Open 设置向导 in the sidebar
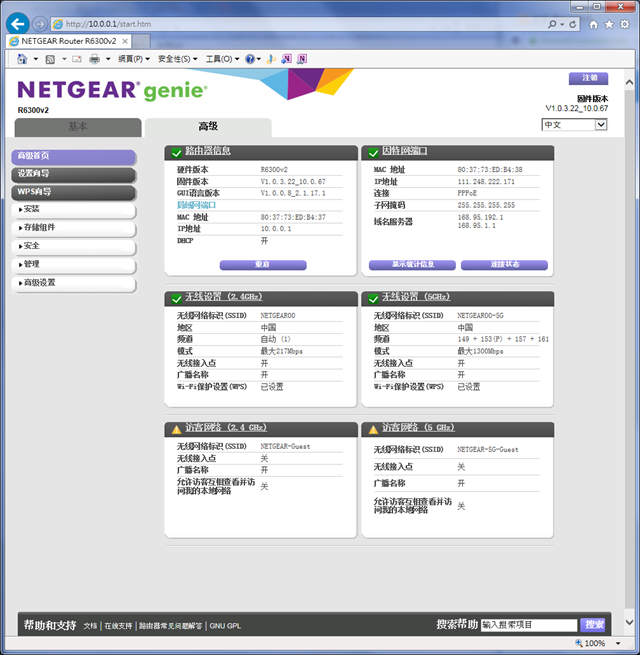The width and height of the screenshot is (640, 655). tap(74, 174)
